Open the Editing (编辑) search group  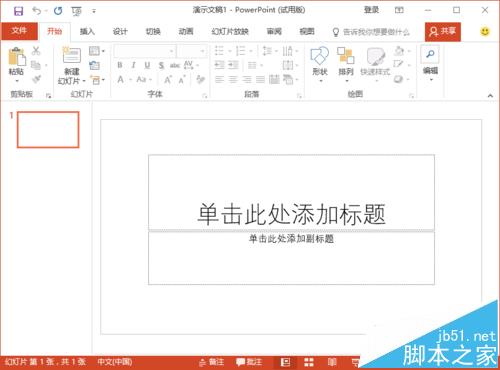(x=430, y=64)
